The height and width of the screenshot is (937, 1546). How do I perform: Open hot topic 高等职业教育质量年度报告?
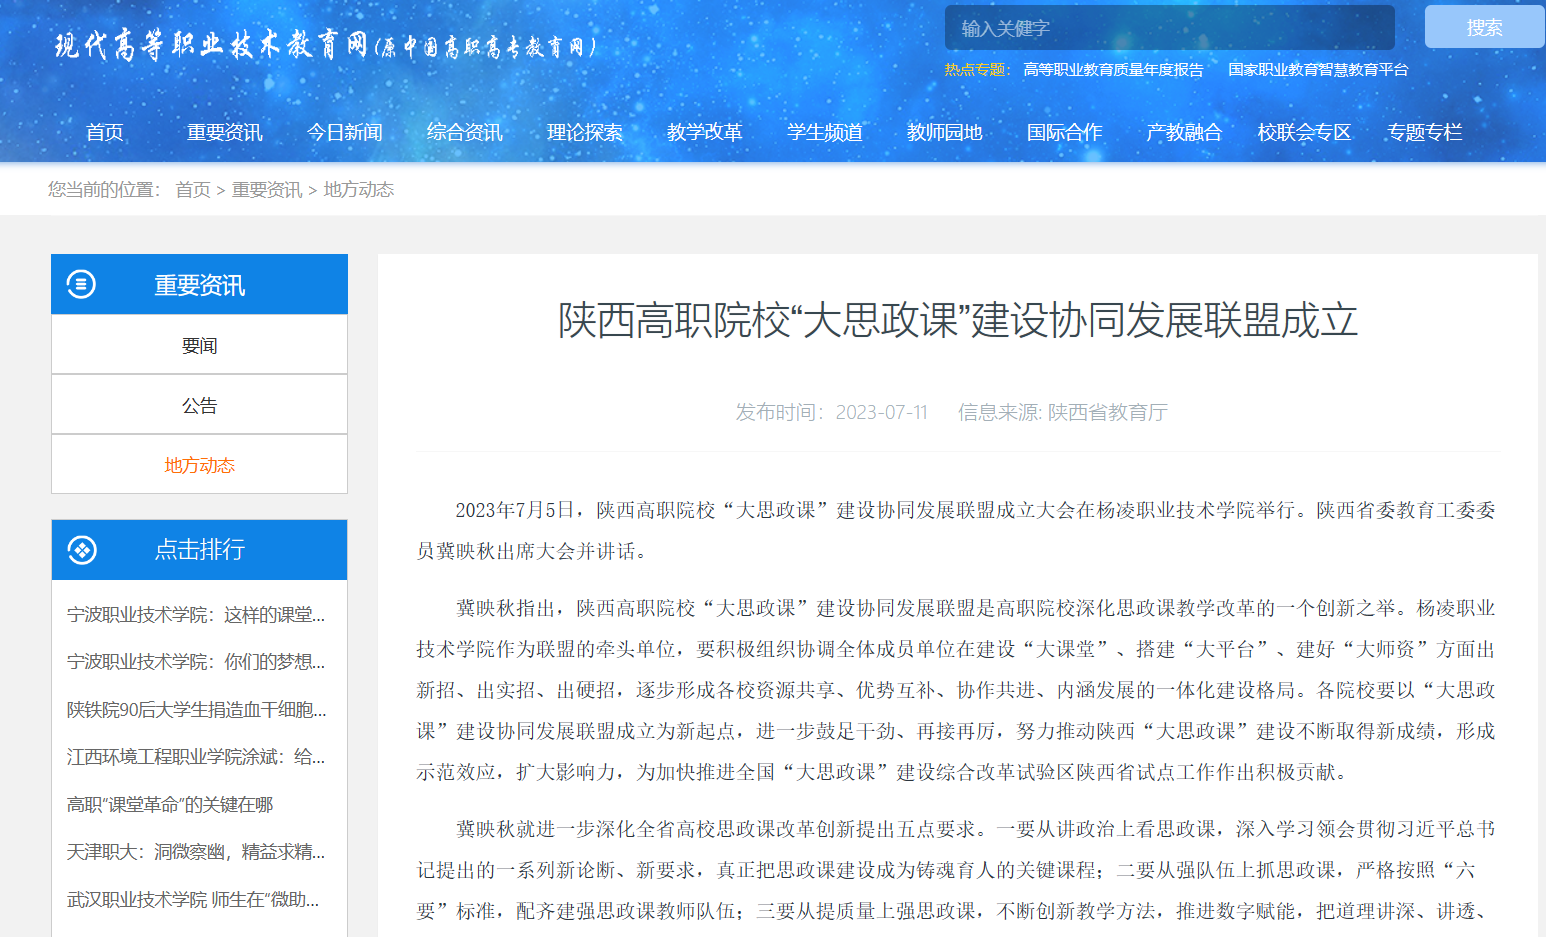click(1112, 70)
